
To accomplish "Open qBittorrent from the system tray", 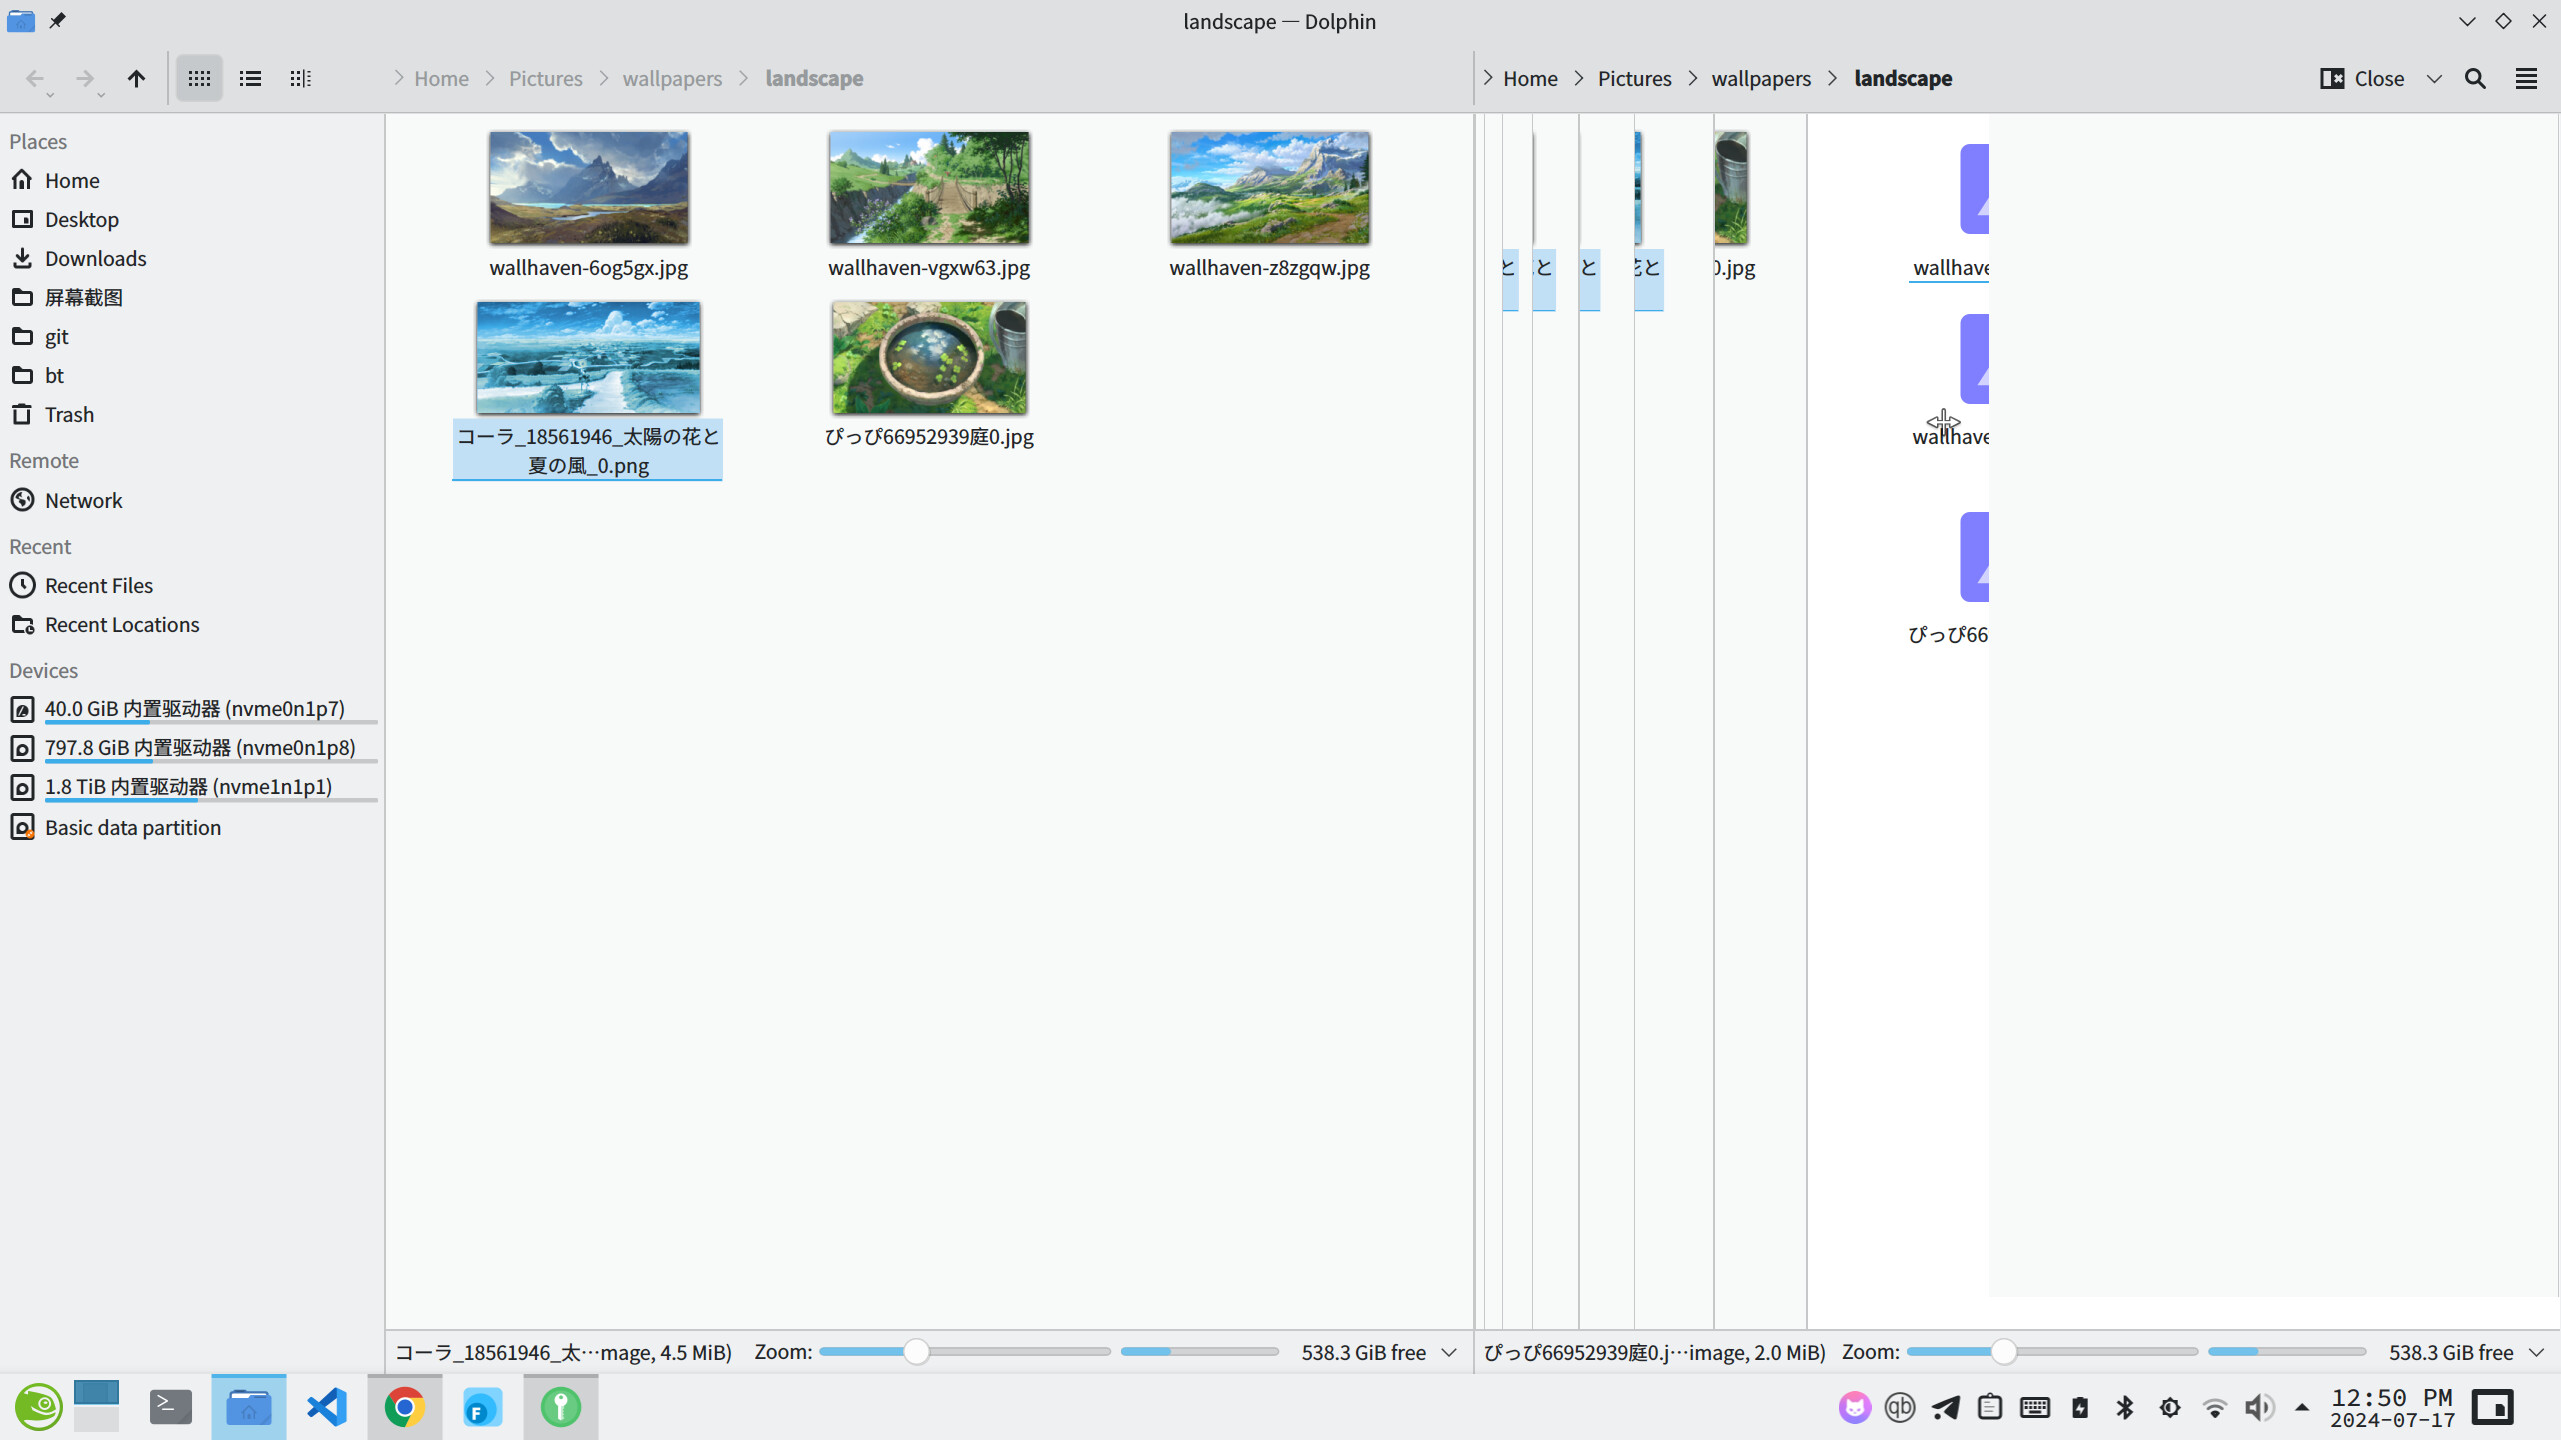I will tap(1898, 1406).
